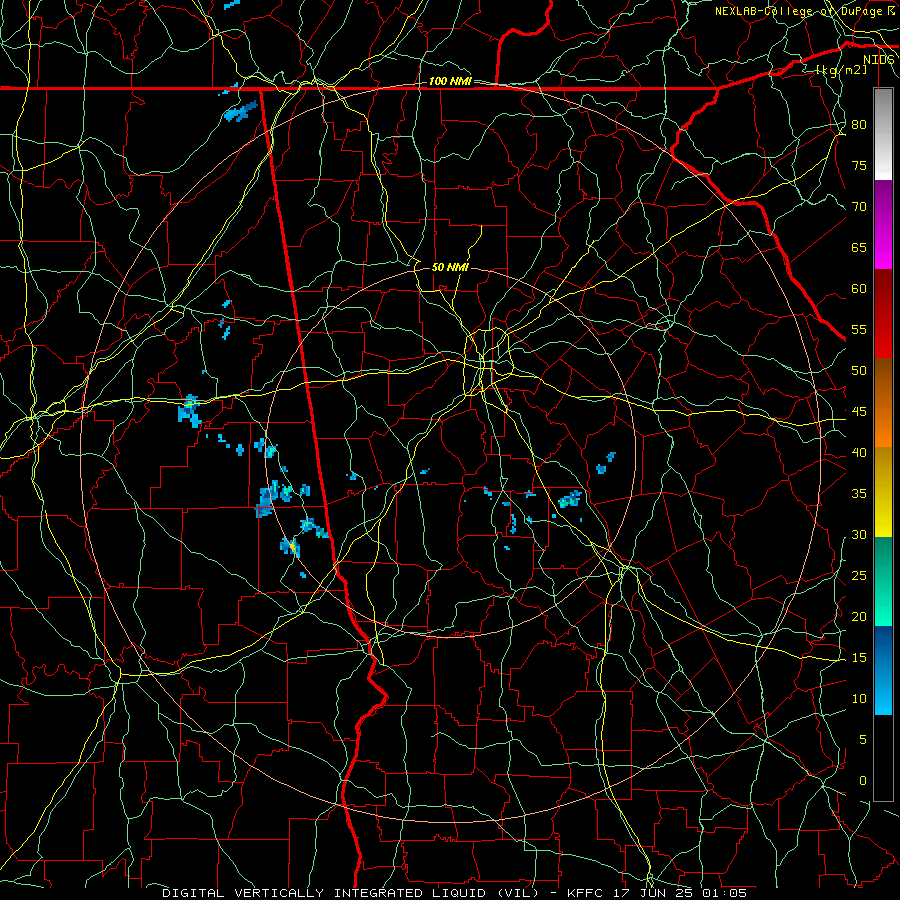Click the 75 value on the color scale
900x900 pixels.
point(859,165)
